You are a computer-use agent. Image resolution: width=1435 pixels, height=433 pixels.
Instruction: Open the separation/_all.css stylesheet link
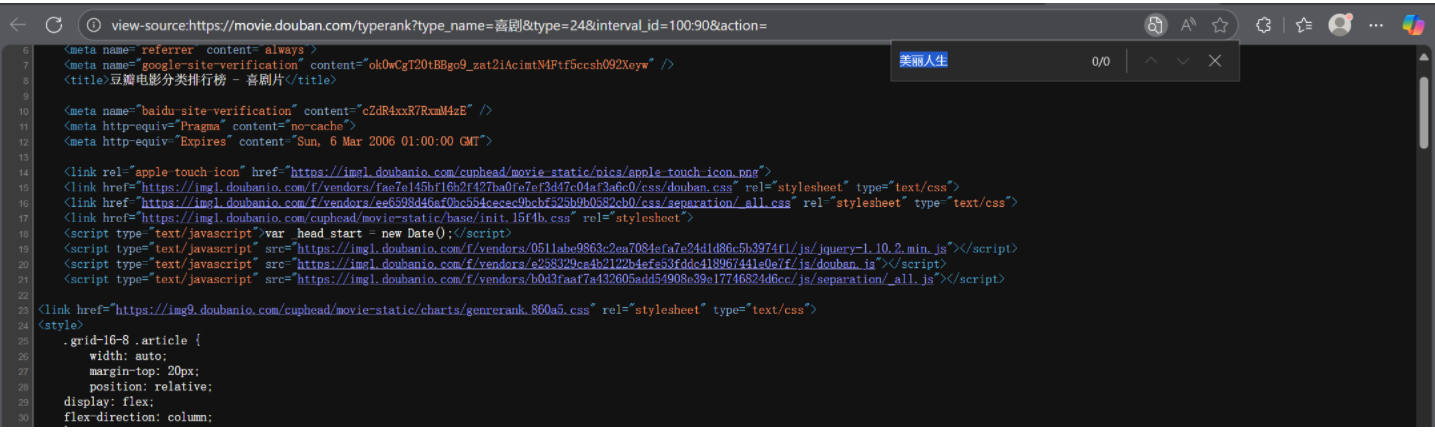[466, 202]
